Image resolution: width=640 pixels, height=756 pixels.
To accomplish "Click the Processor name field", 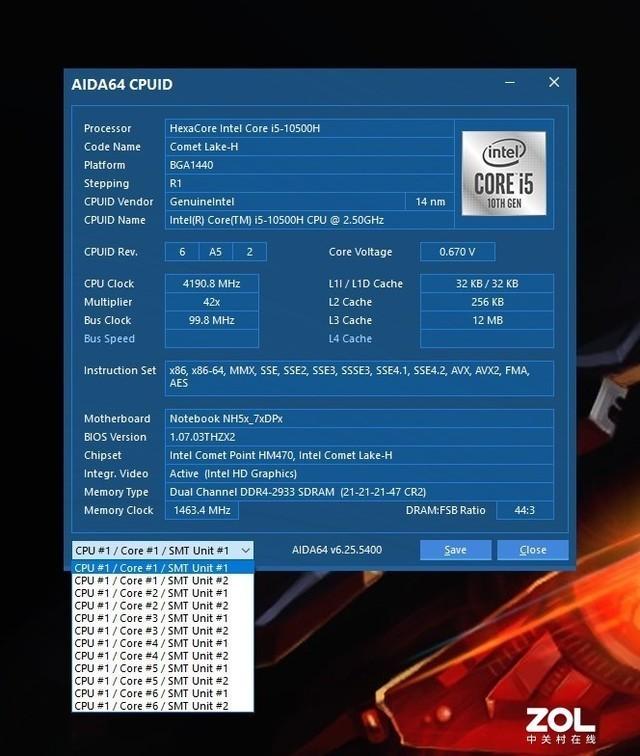I will pyautogui.click(x=309, y=128).
